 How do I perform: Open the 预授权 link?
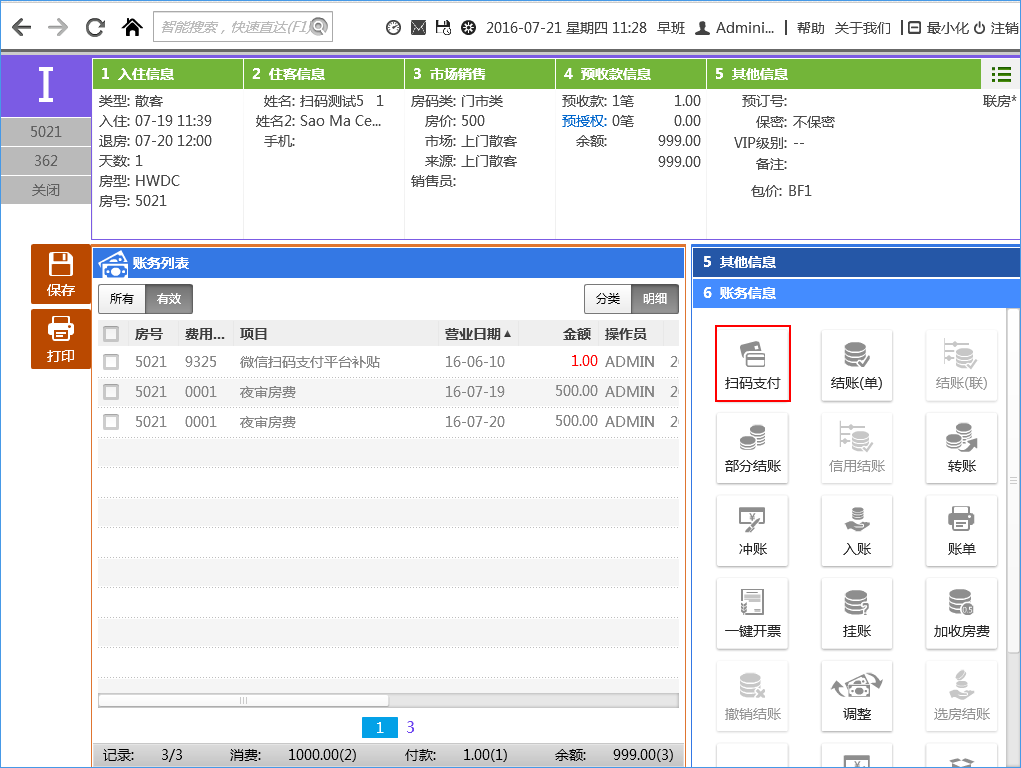point(584,121)
